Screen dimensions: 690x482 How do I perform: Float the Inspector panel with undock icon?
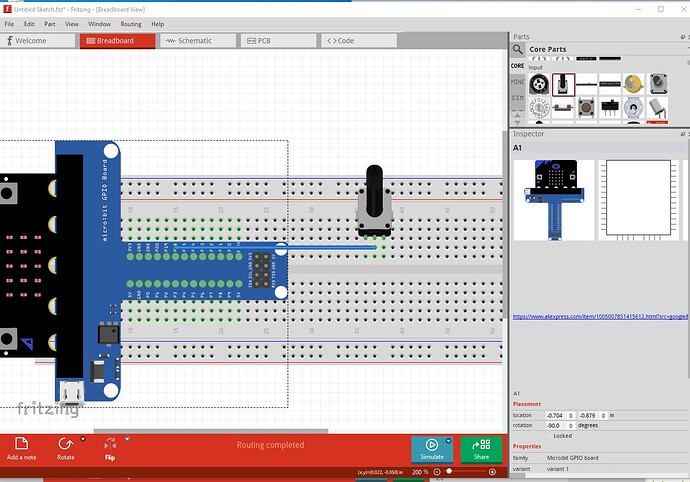tap(683, 134)
